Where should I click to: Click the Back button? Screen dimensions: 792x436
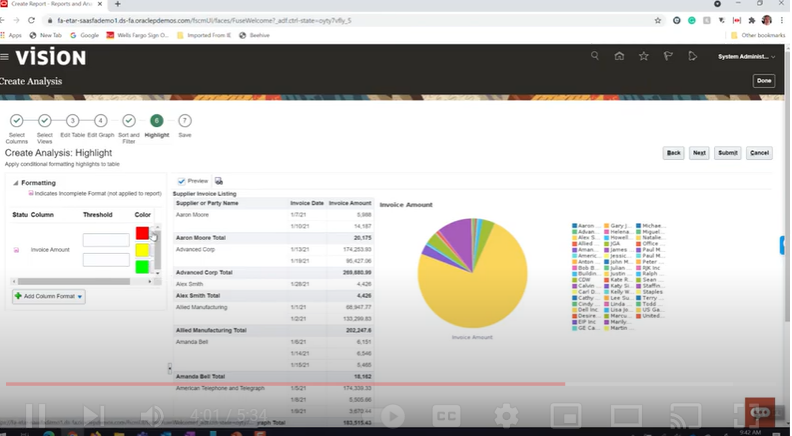[x=673, y=153]
